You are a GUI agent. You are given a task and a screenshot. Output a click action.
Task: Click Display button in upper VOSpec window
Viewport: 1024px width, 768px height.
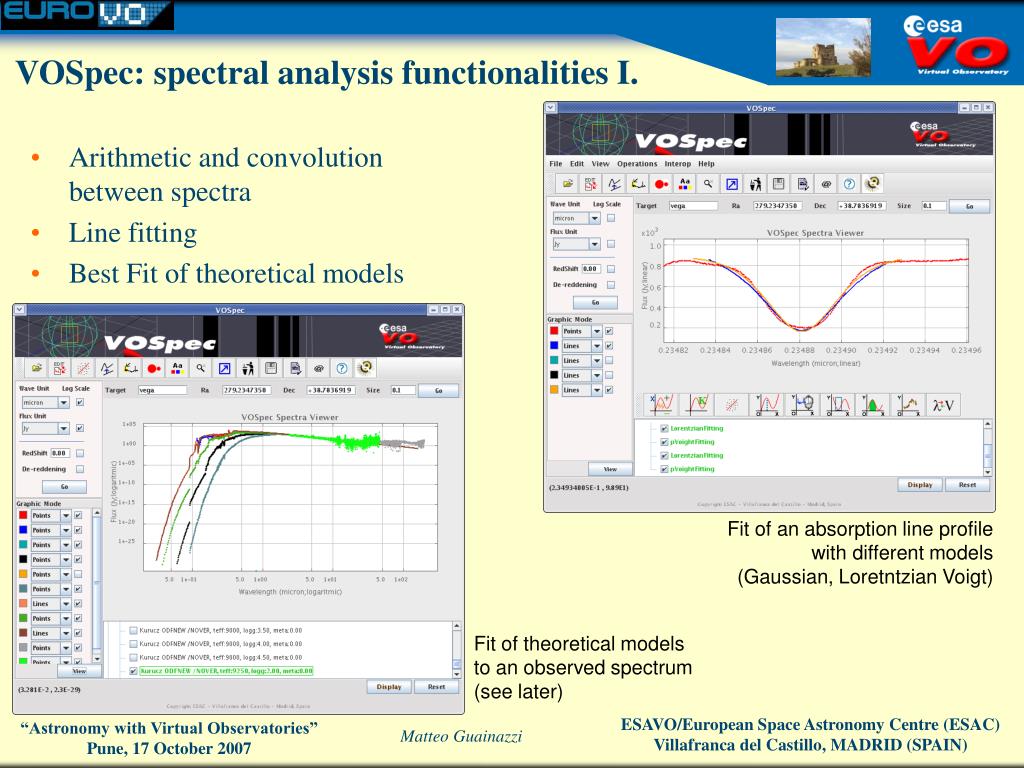[920, 485]
